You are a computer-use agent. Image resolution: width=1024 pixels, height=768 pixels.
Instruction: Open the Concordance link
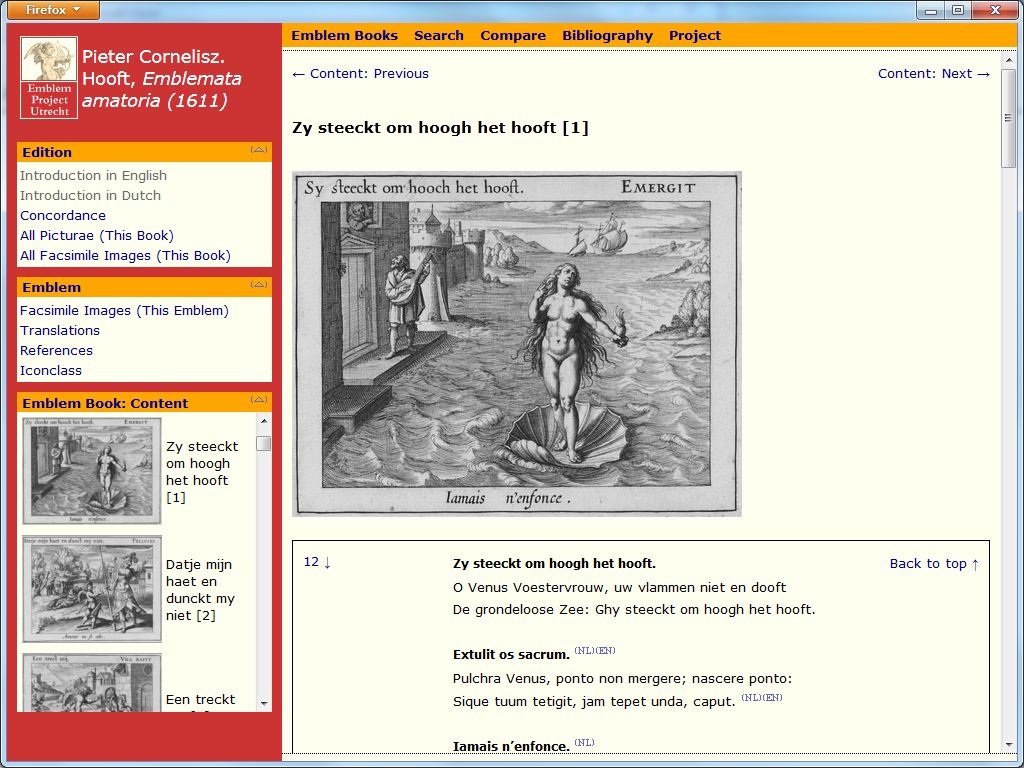(x=63, y=216)
